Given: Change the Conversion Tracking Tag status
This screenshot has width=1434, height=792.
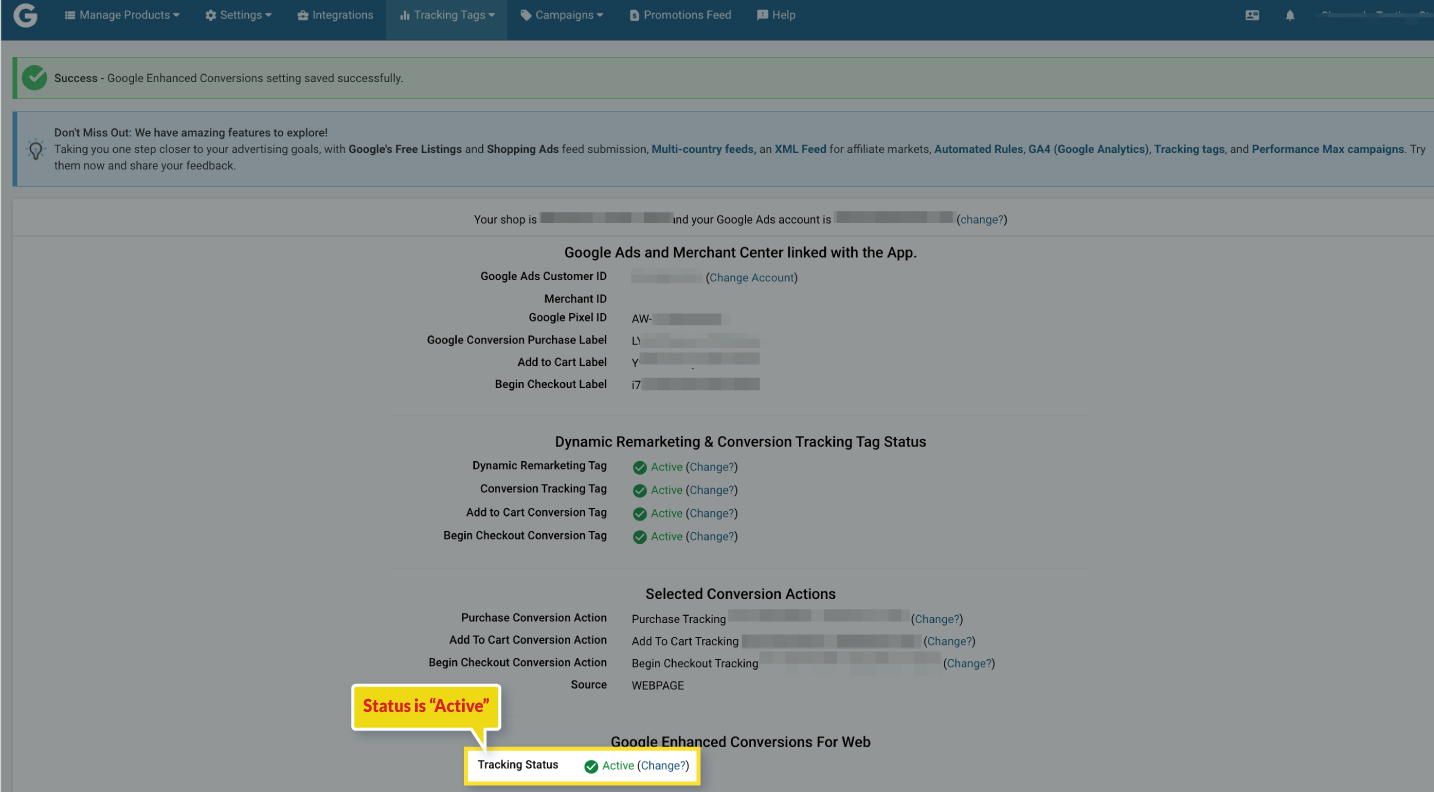Looking at the screenshot, I should click(x=712, y=490).
